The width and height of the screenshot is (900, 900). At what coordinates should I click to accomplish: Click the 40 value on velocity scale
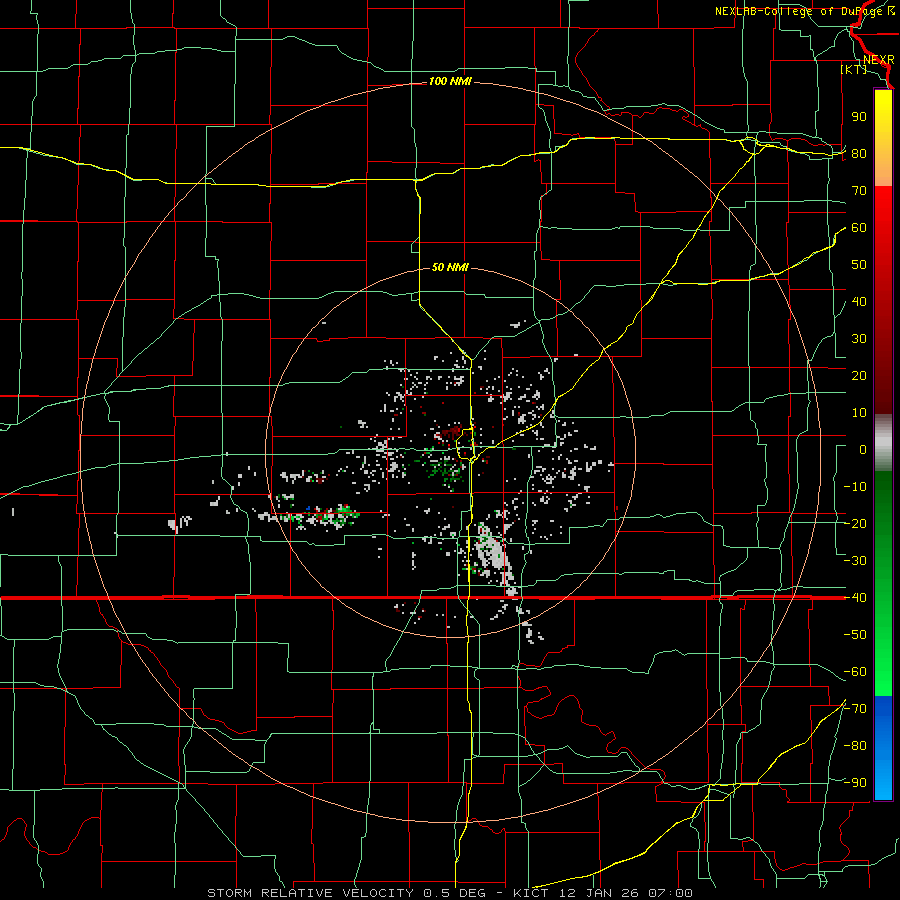tap(859, 302)
